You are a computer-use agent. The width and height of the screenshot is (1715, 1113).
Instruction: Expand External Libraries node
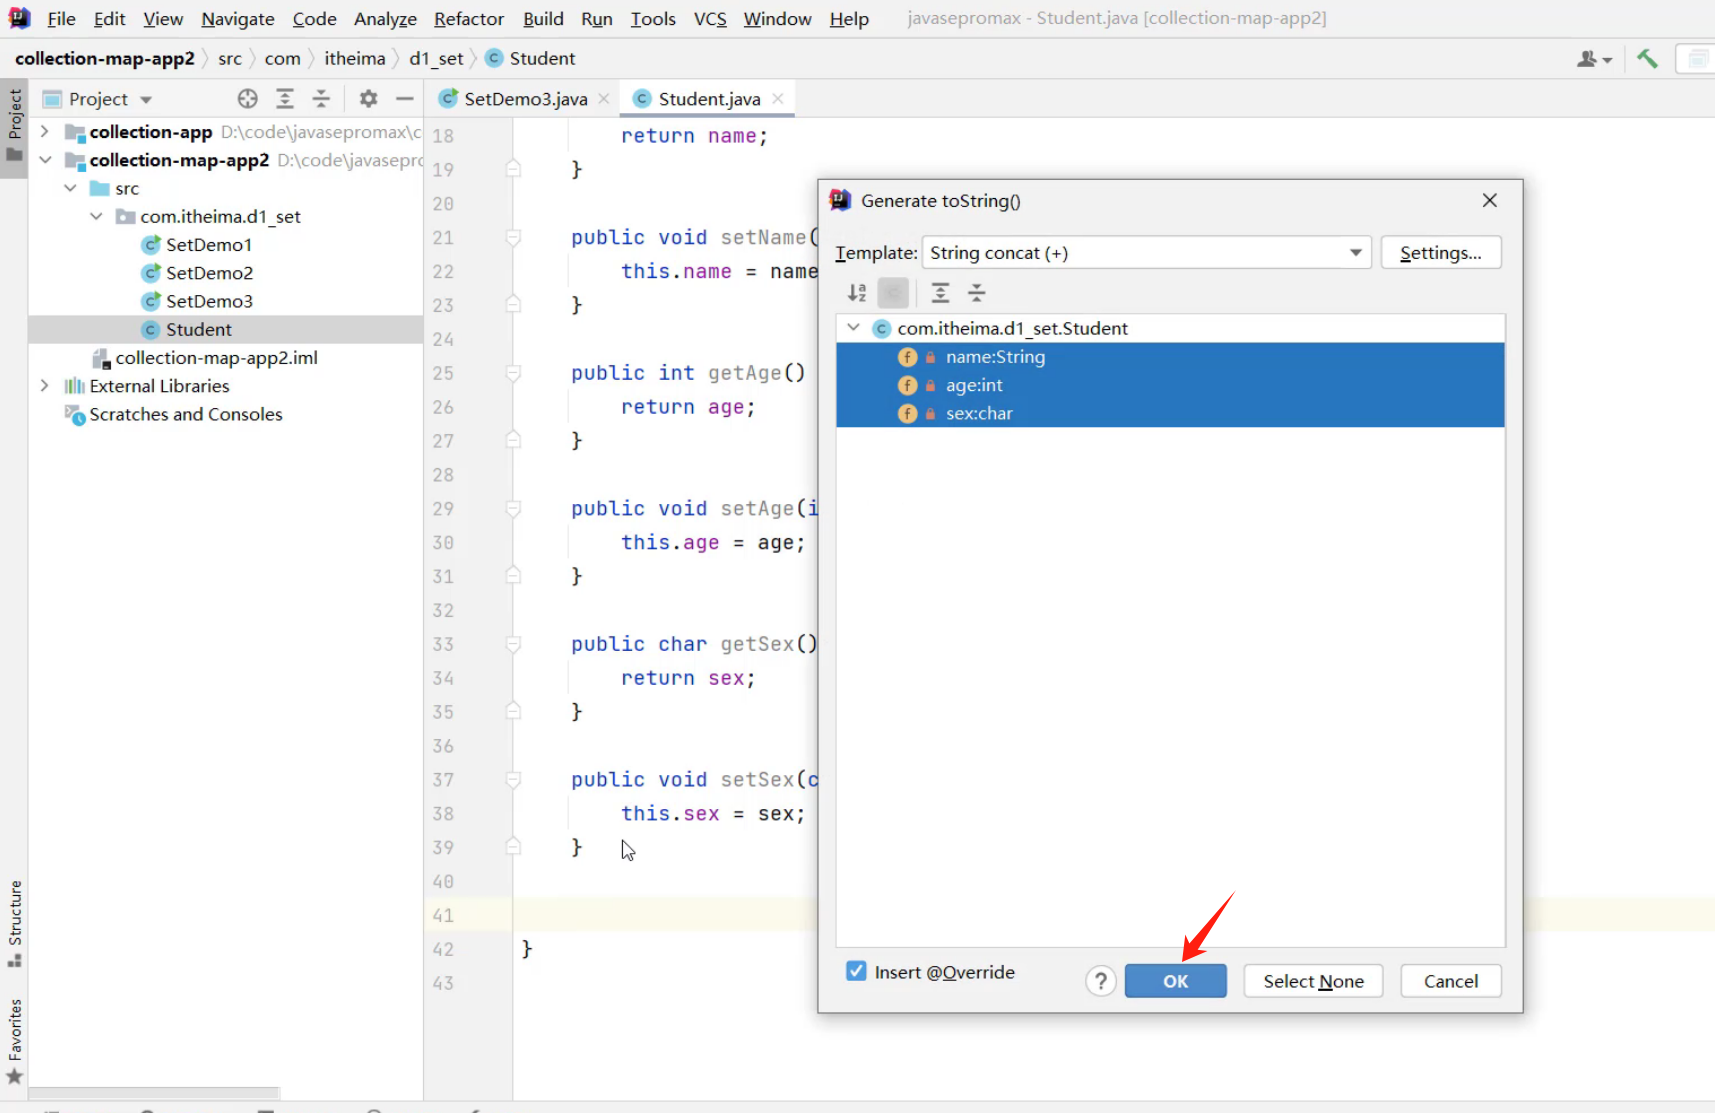(44, 386)
